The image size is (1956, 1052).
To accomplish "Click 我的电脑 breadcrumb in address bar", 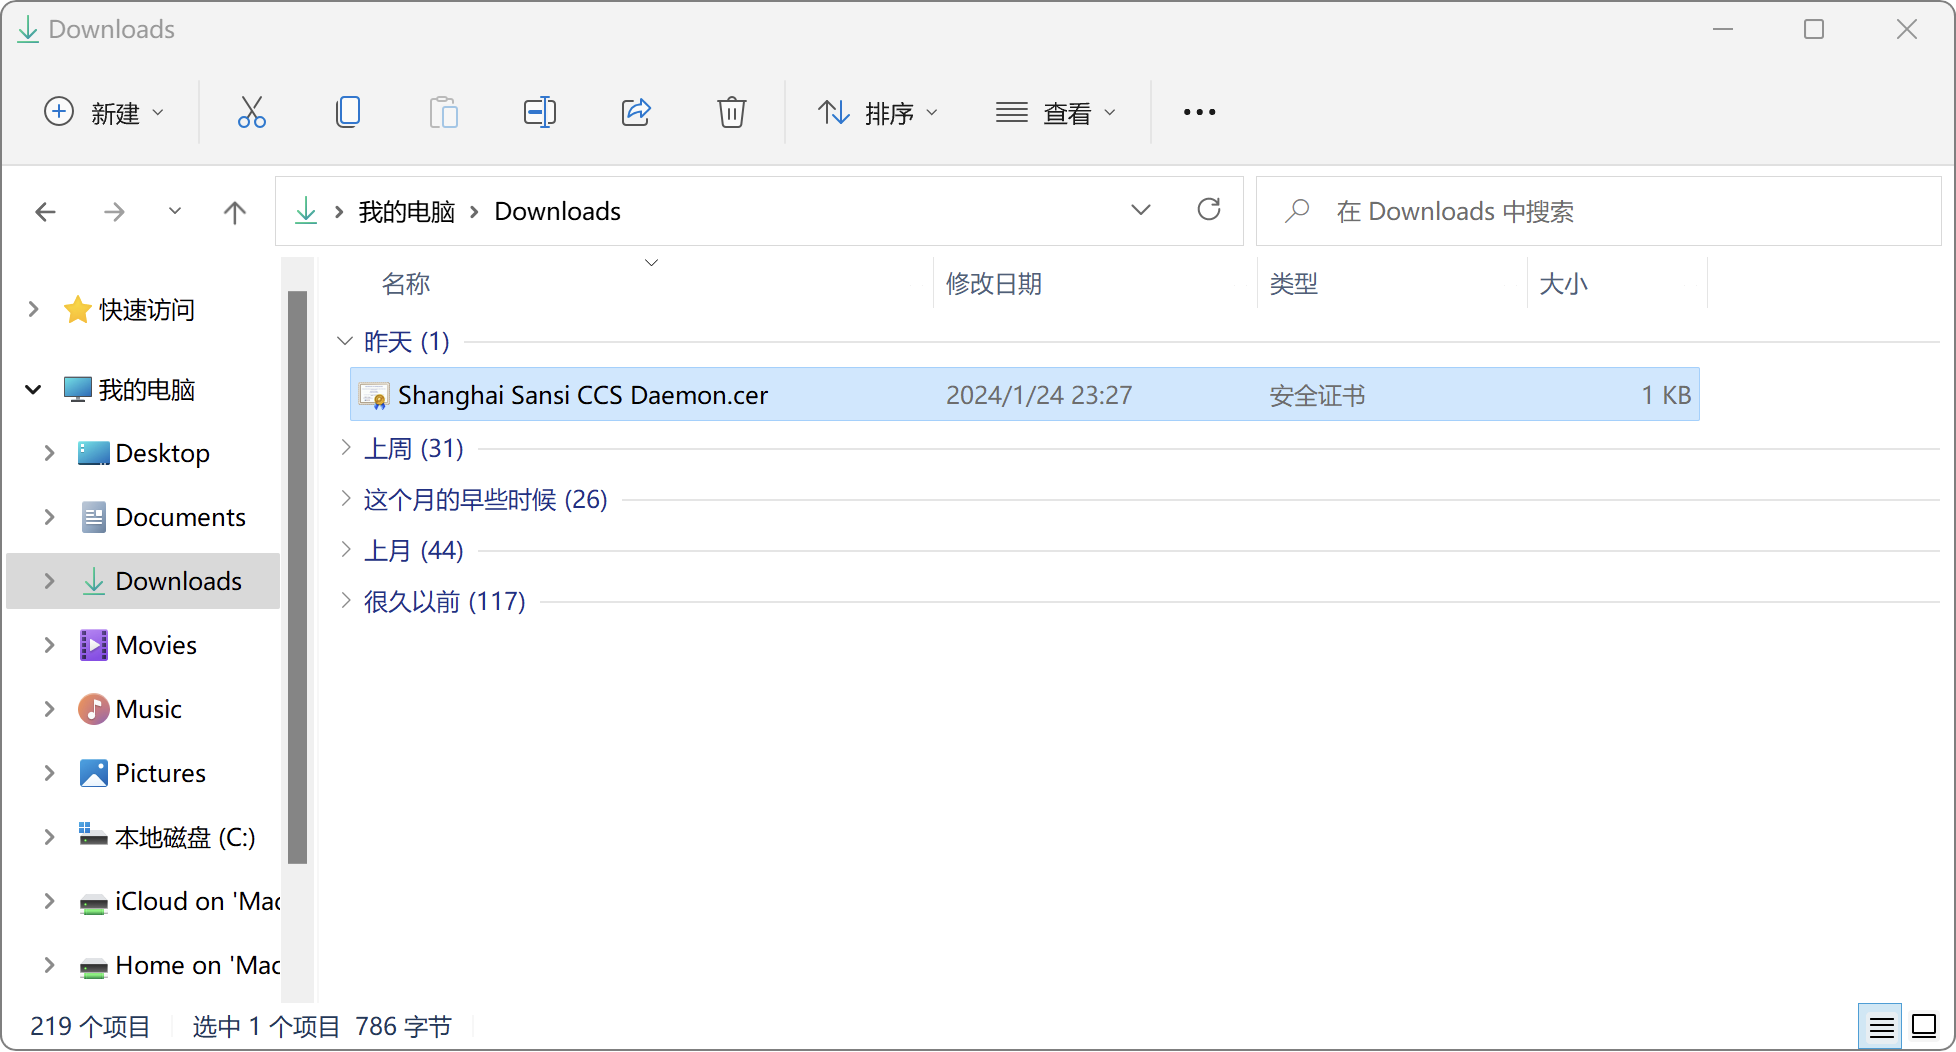I will 407,211.
